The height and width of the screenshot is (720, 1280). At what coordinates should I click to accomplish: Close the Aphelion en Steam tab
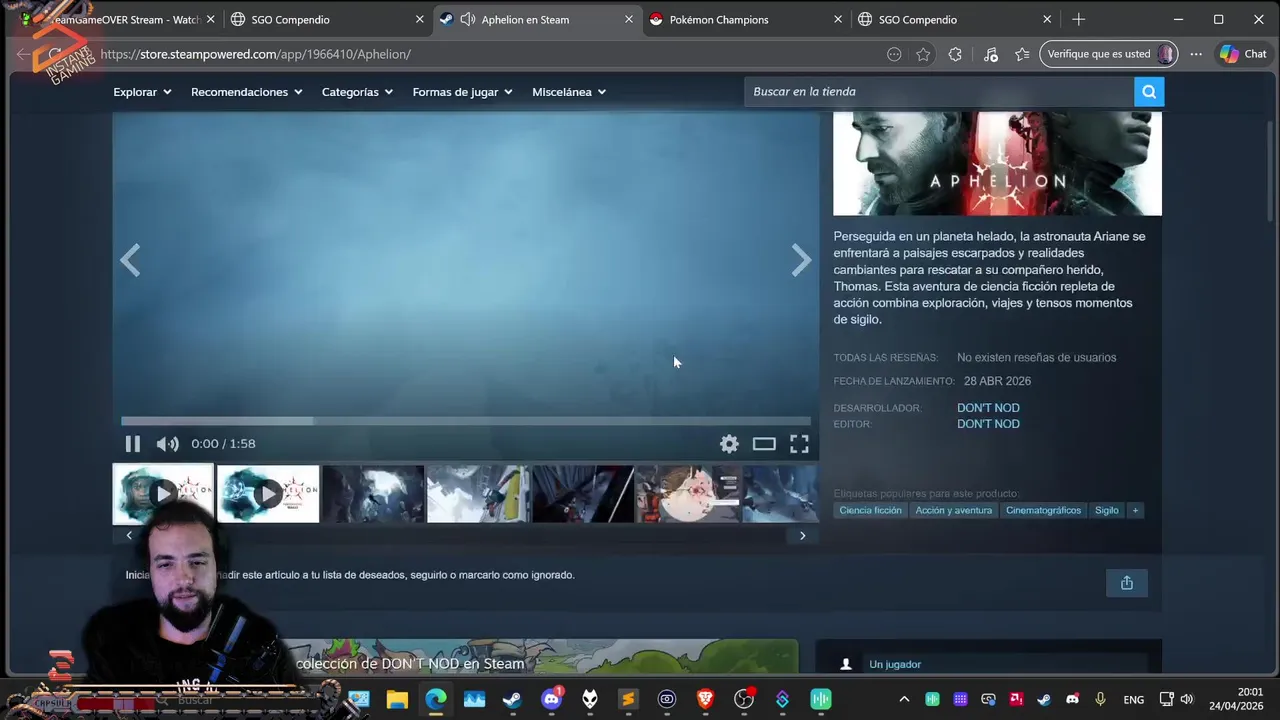629,19
